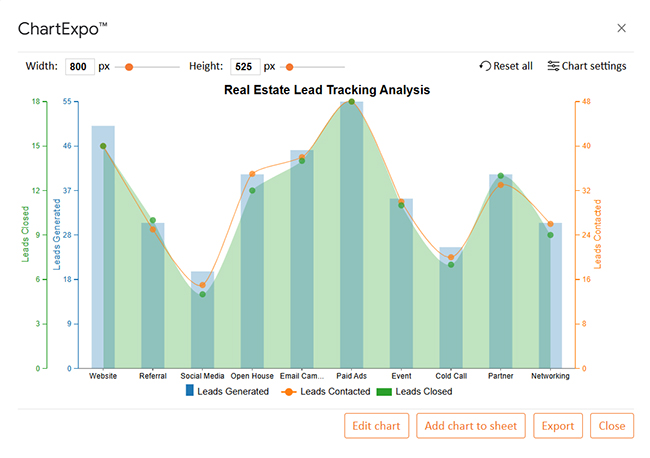Viewport: 650px width, 458px height.
Task: Click the Cold Call bar
Action: tap(451, 310)
